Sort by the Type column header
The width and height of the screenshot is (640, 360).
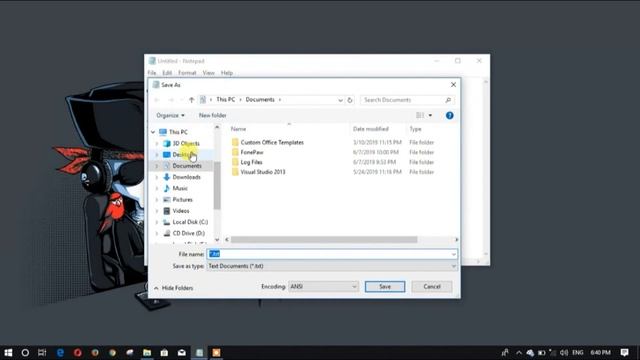(x=415, y=129)
